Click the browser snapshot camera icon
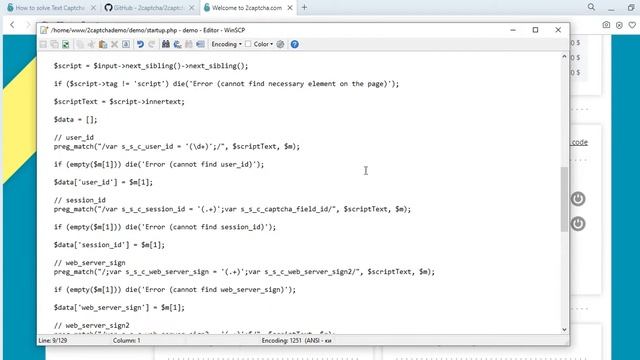 606,25
